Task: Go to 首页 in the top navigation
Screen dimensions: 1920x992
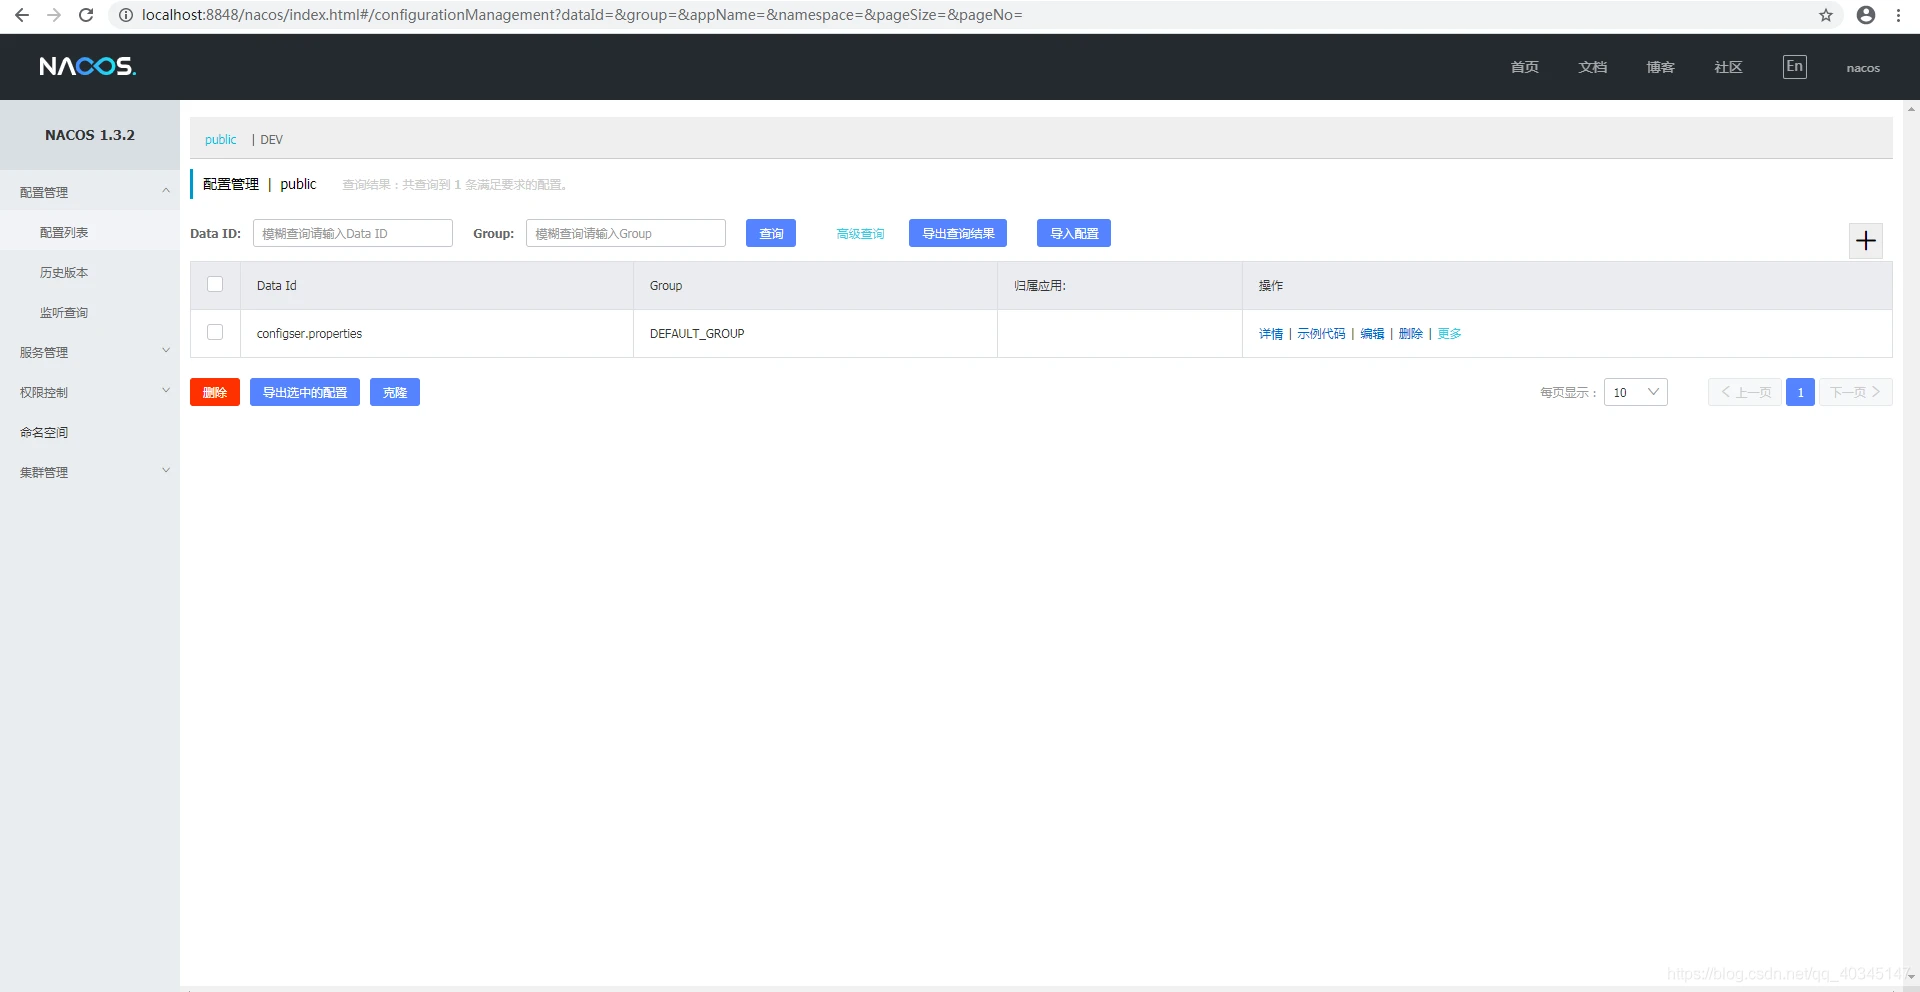Action: (1524, 67)
